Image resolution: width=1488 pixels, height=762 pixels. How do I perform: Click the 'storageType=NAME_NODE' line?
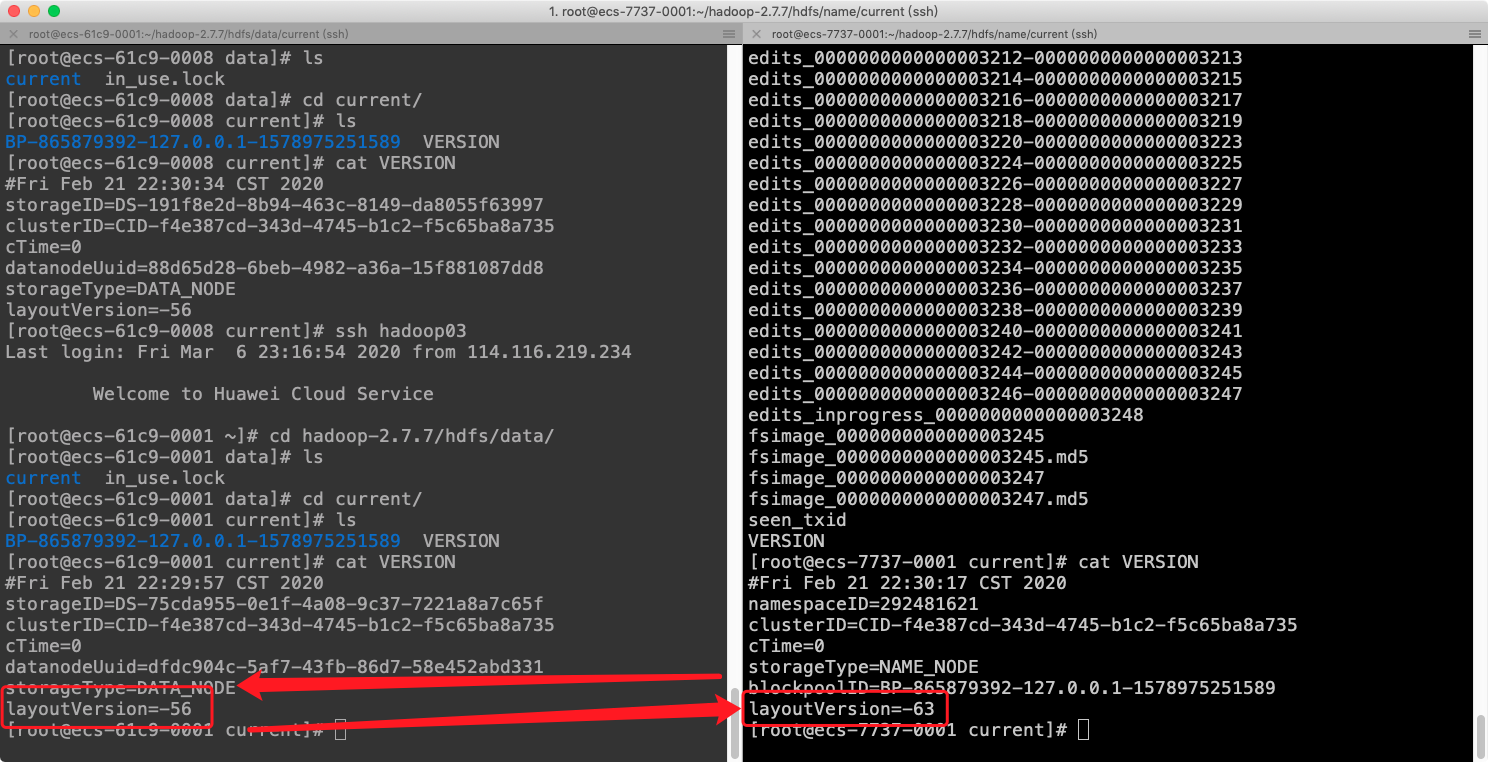point(863,667)
